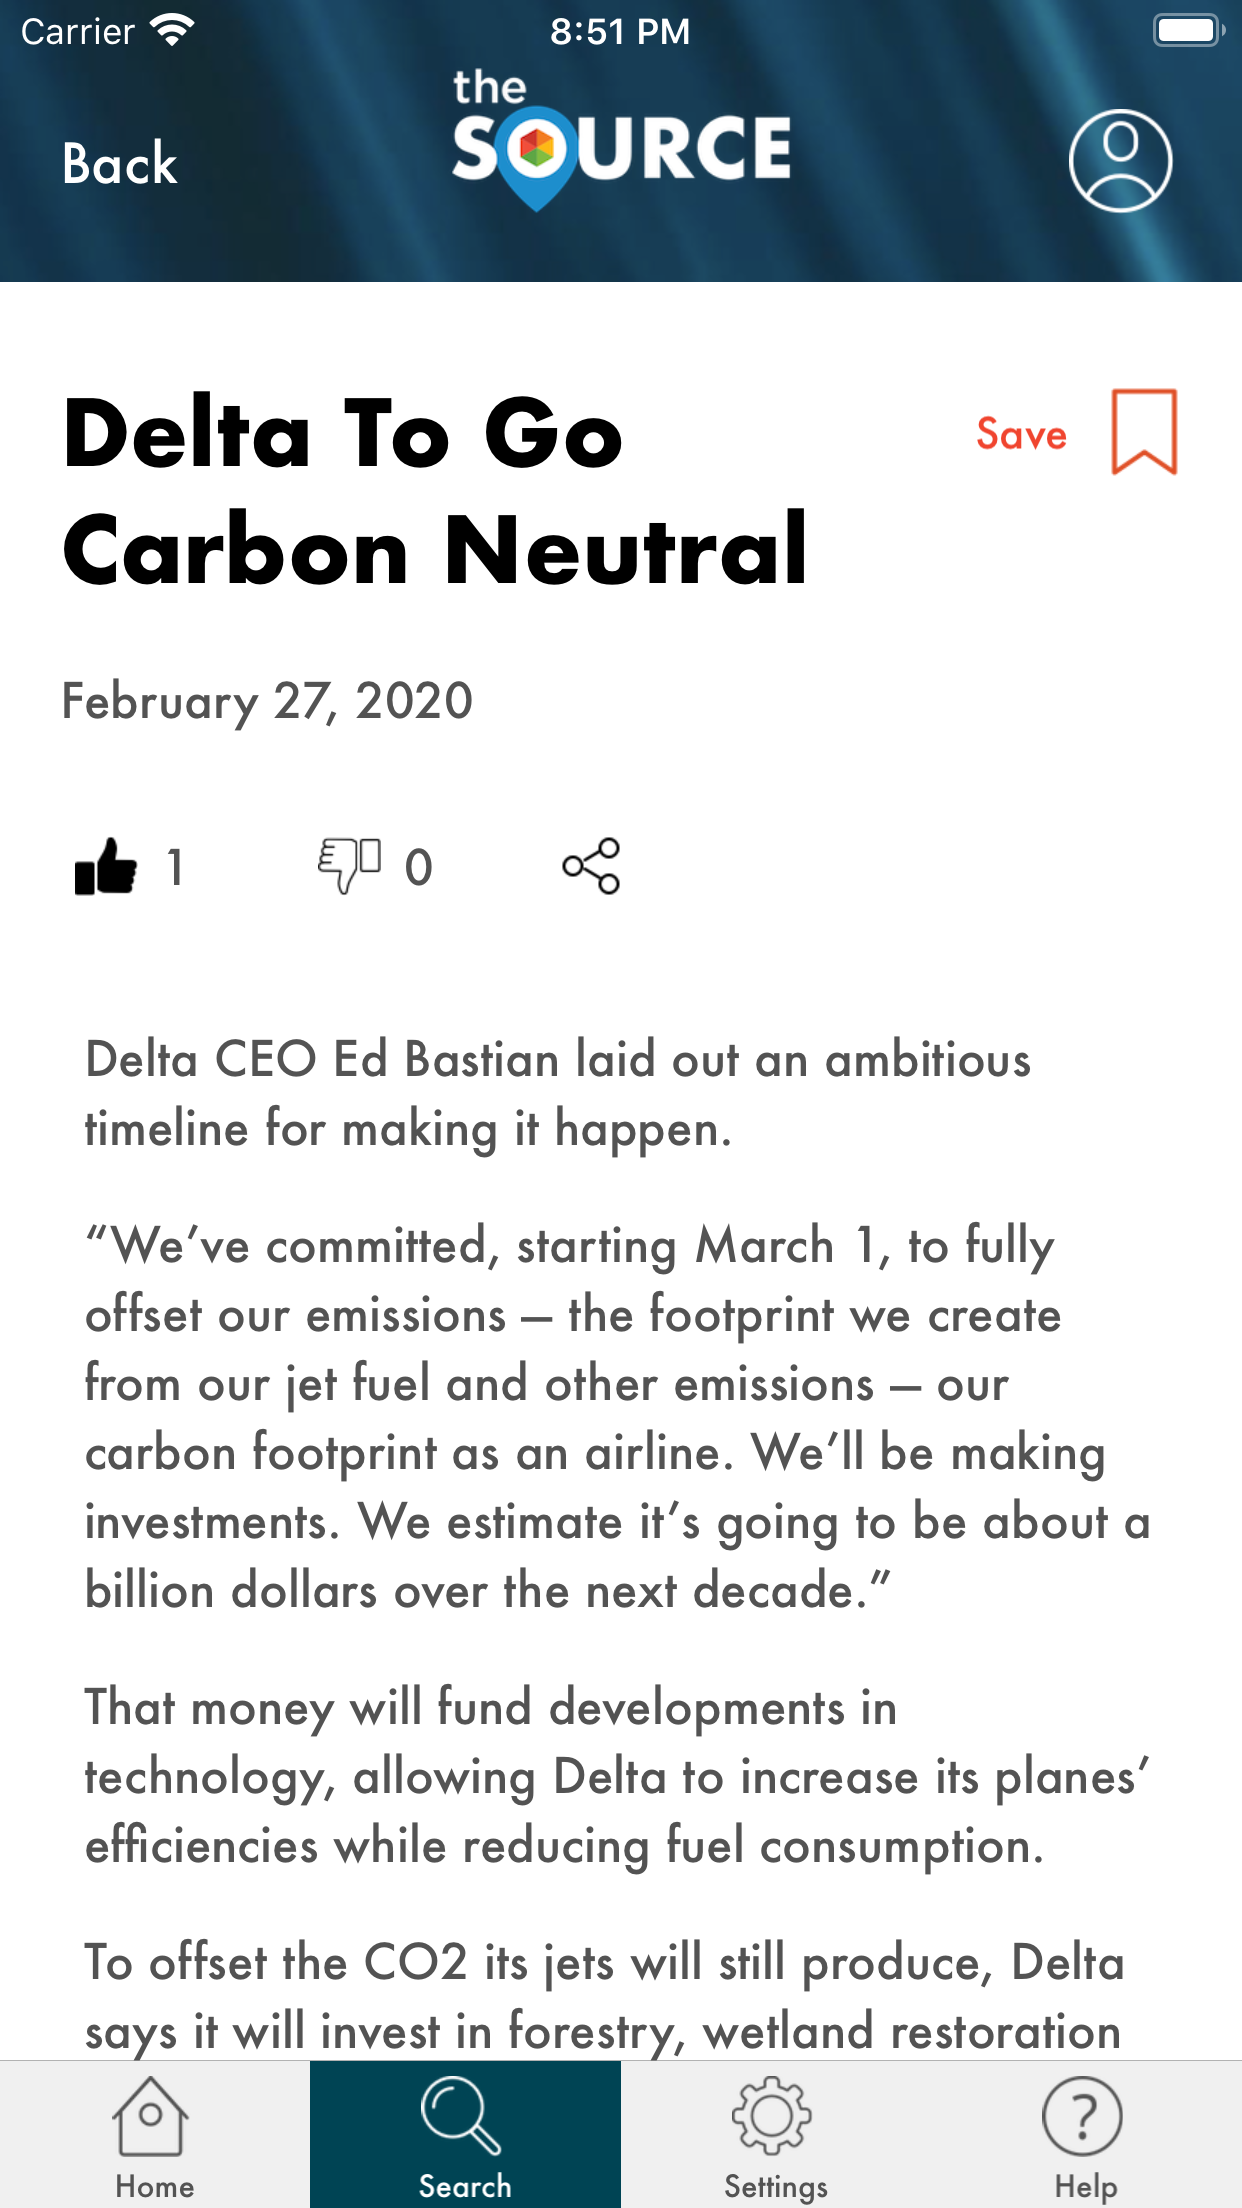Select the Search tab label
Viewport: 1242px width, 2208px height.
(465, 2186)
